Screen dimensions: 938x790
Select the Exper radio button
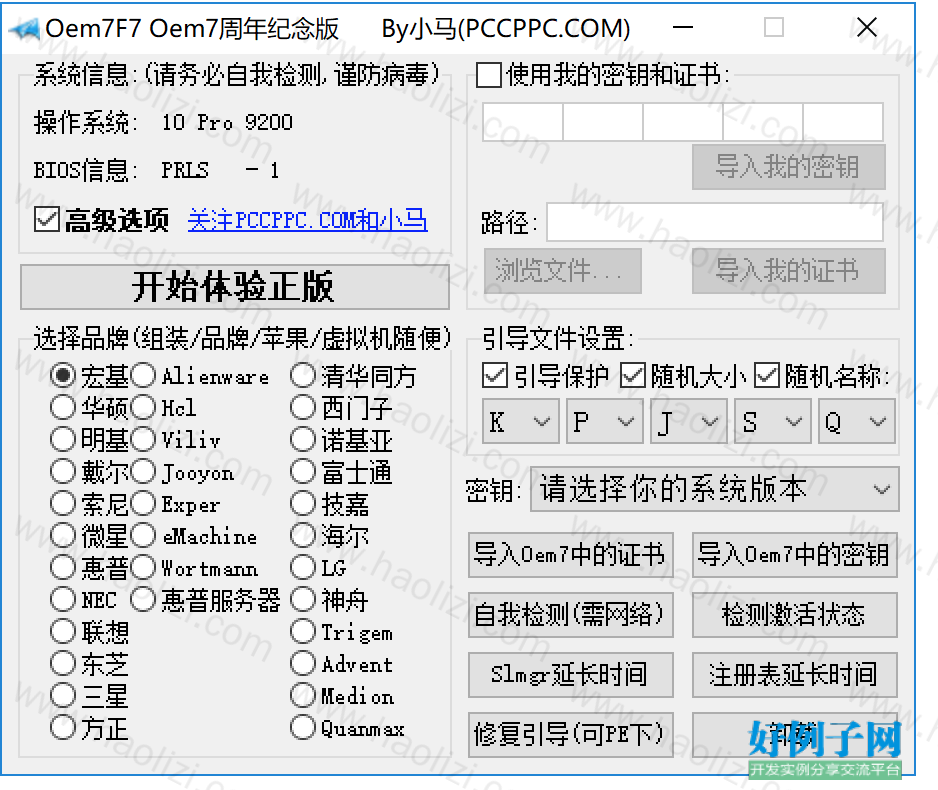tap(144, 504)
